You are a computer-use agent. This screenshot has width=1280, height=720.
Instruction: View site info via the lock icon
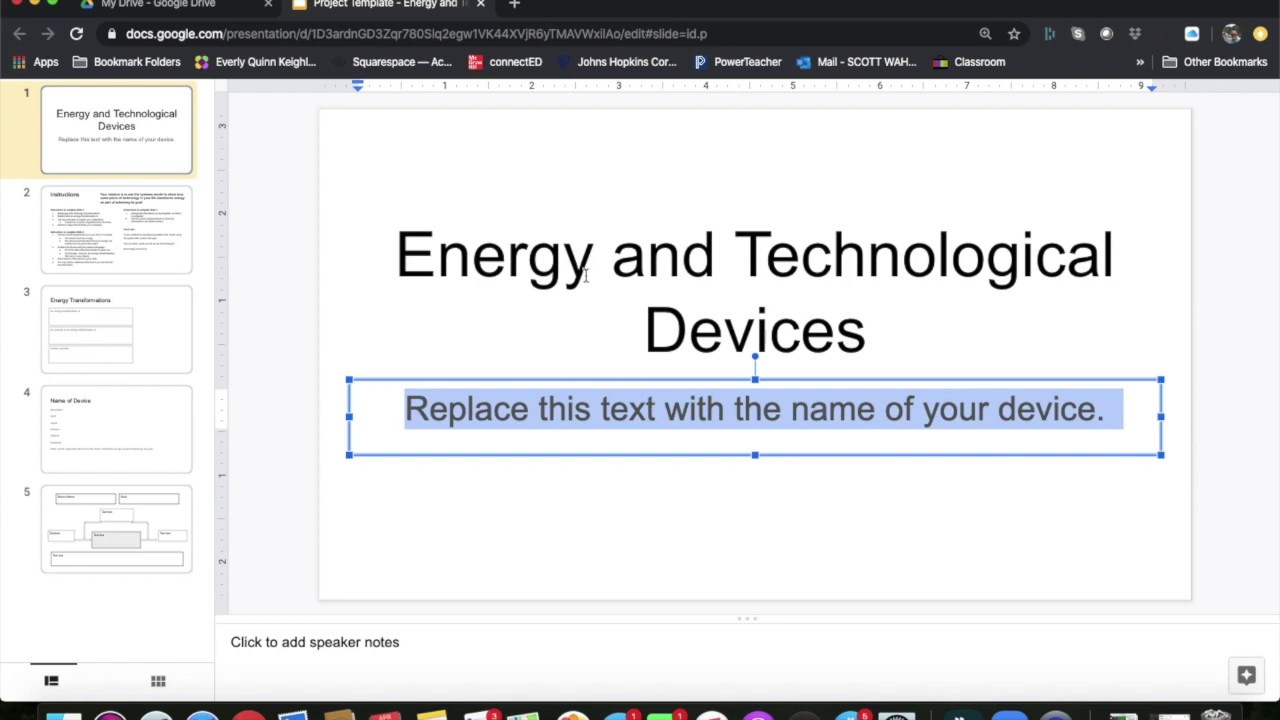click(x=112, y=34)
